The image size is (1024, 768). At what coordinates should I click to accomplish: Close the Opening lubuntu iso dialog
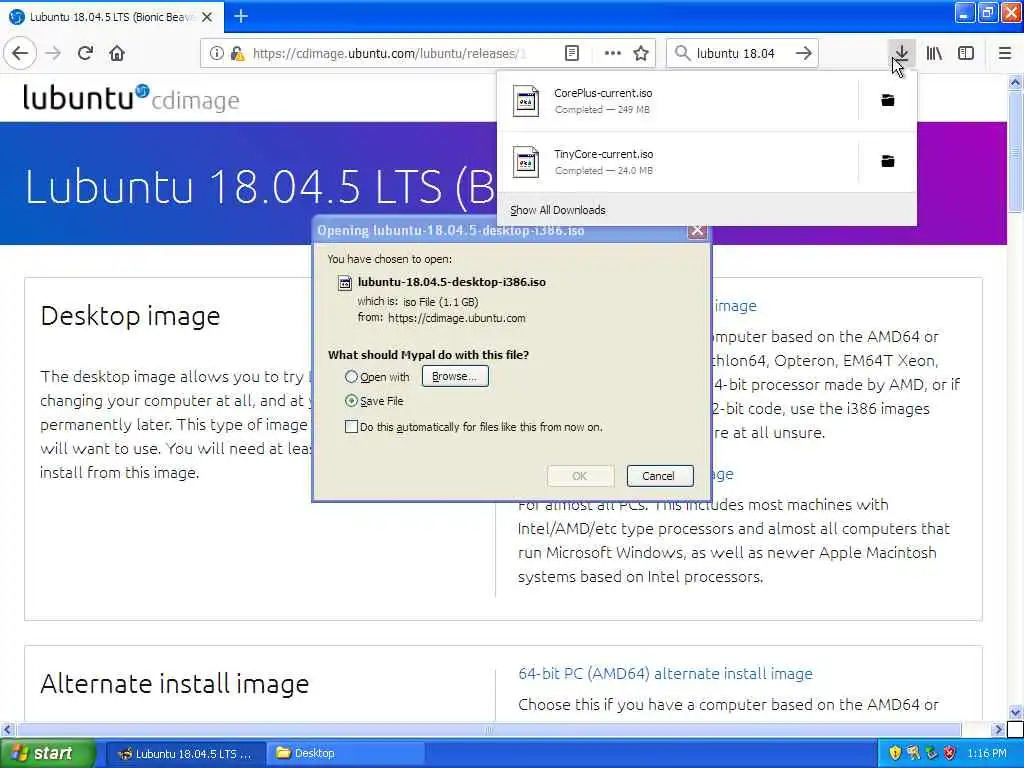point(697,230)
